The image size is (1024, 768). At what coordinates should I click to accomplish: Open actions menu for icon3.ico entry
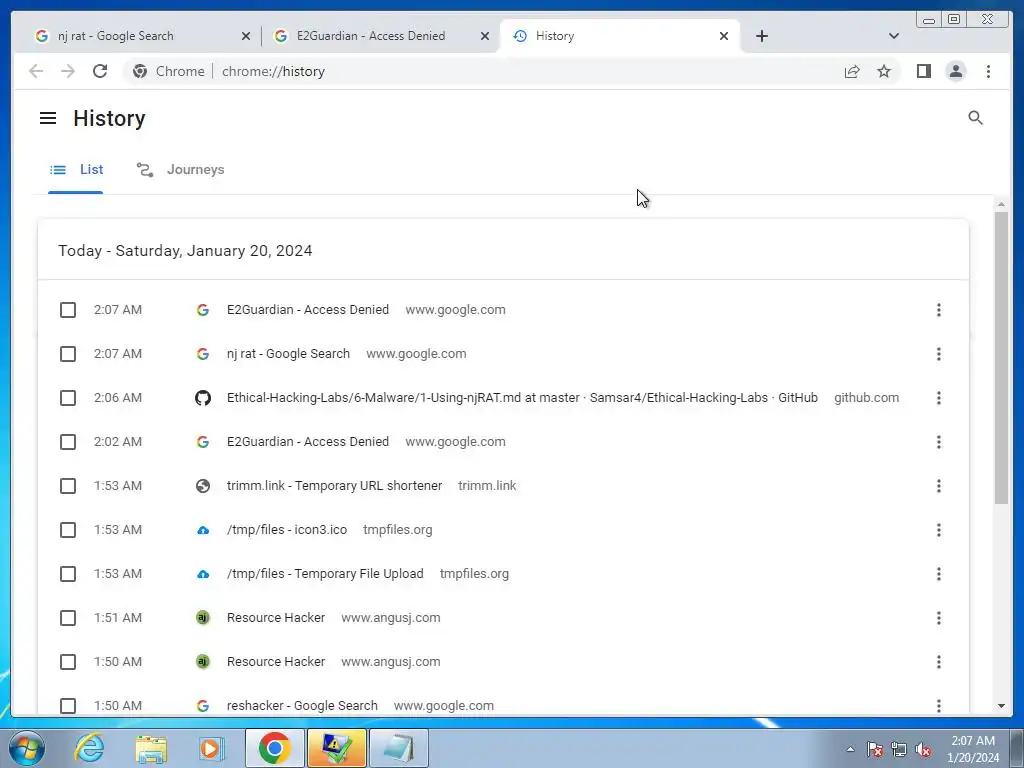(938, 530)
